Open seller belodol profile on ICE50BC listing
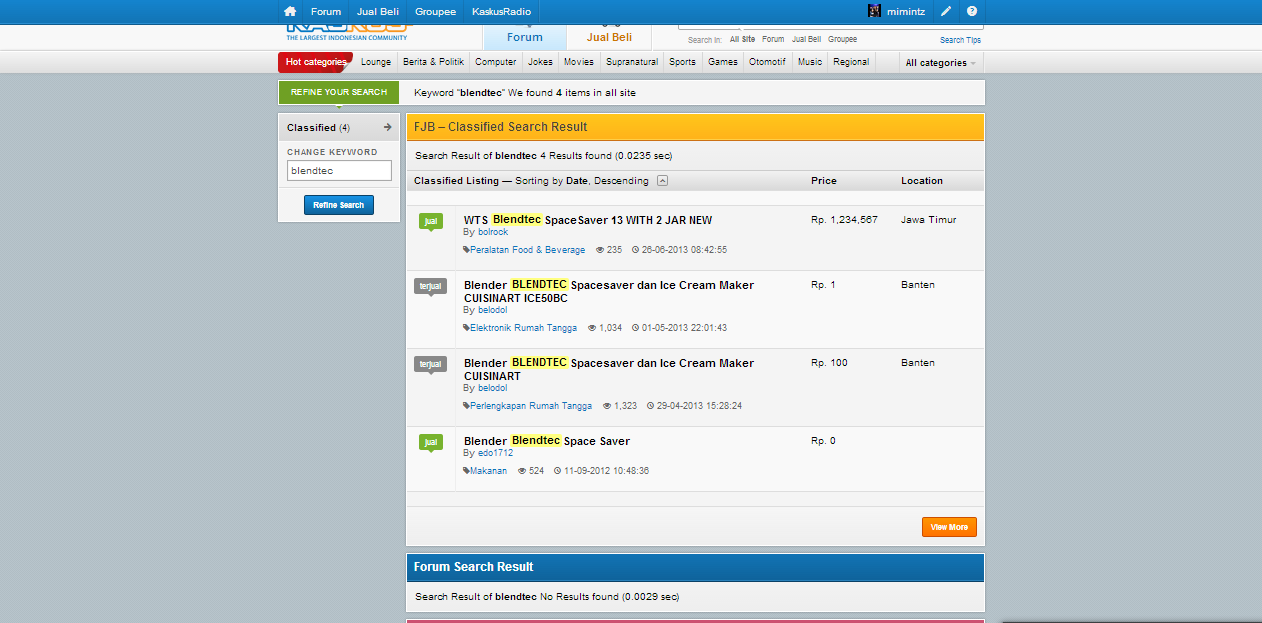This screenshot has height=623, width=1262. click(492, 310)
